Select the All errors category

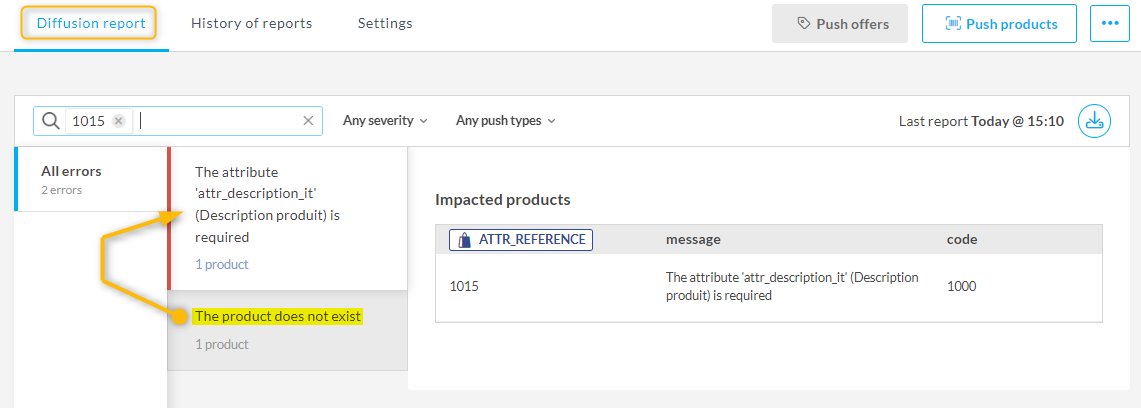click(71, 179)
